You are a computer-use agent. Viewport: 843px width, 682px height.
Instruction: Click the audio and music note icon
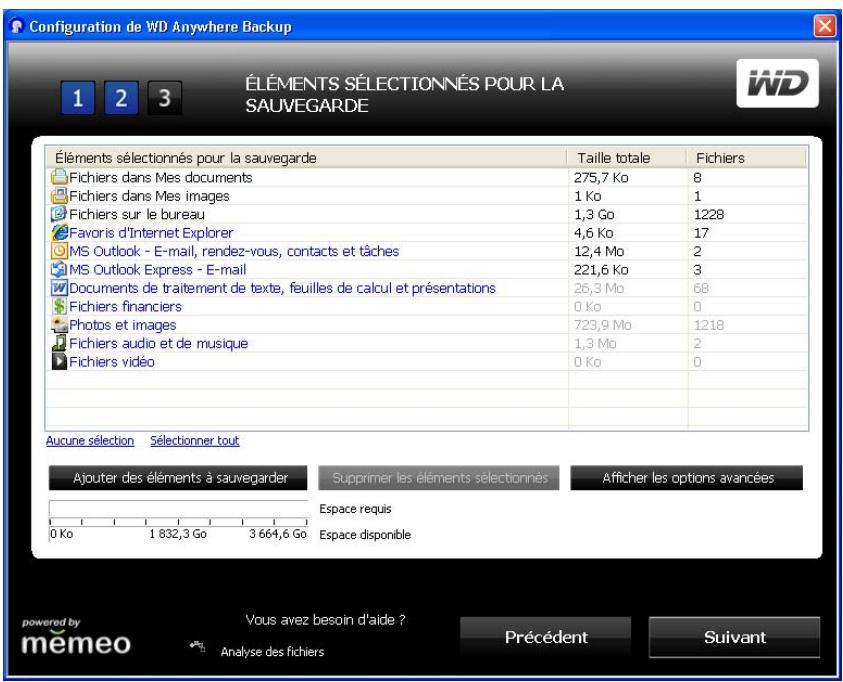tap(59, 343)
